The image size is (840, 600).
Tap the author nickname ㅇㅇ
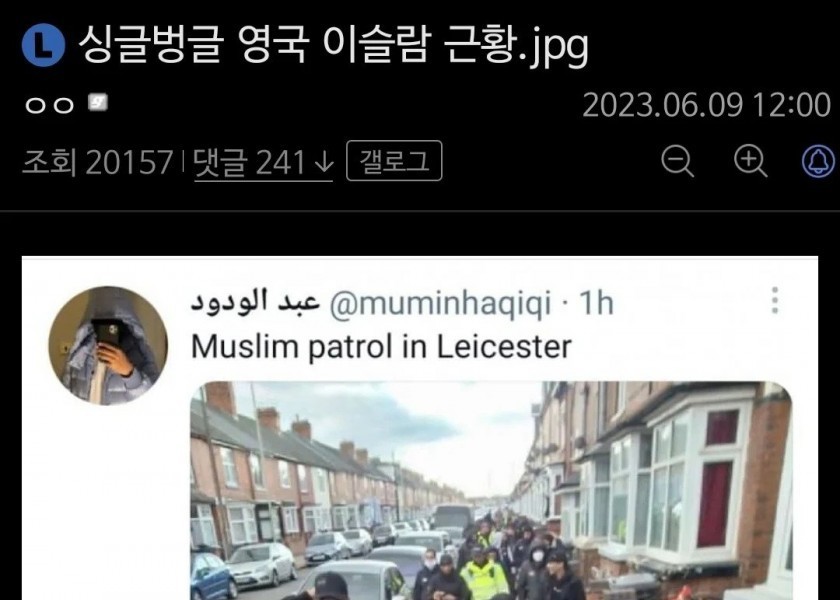49,104
